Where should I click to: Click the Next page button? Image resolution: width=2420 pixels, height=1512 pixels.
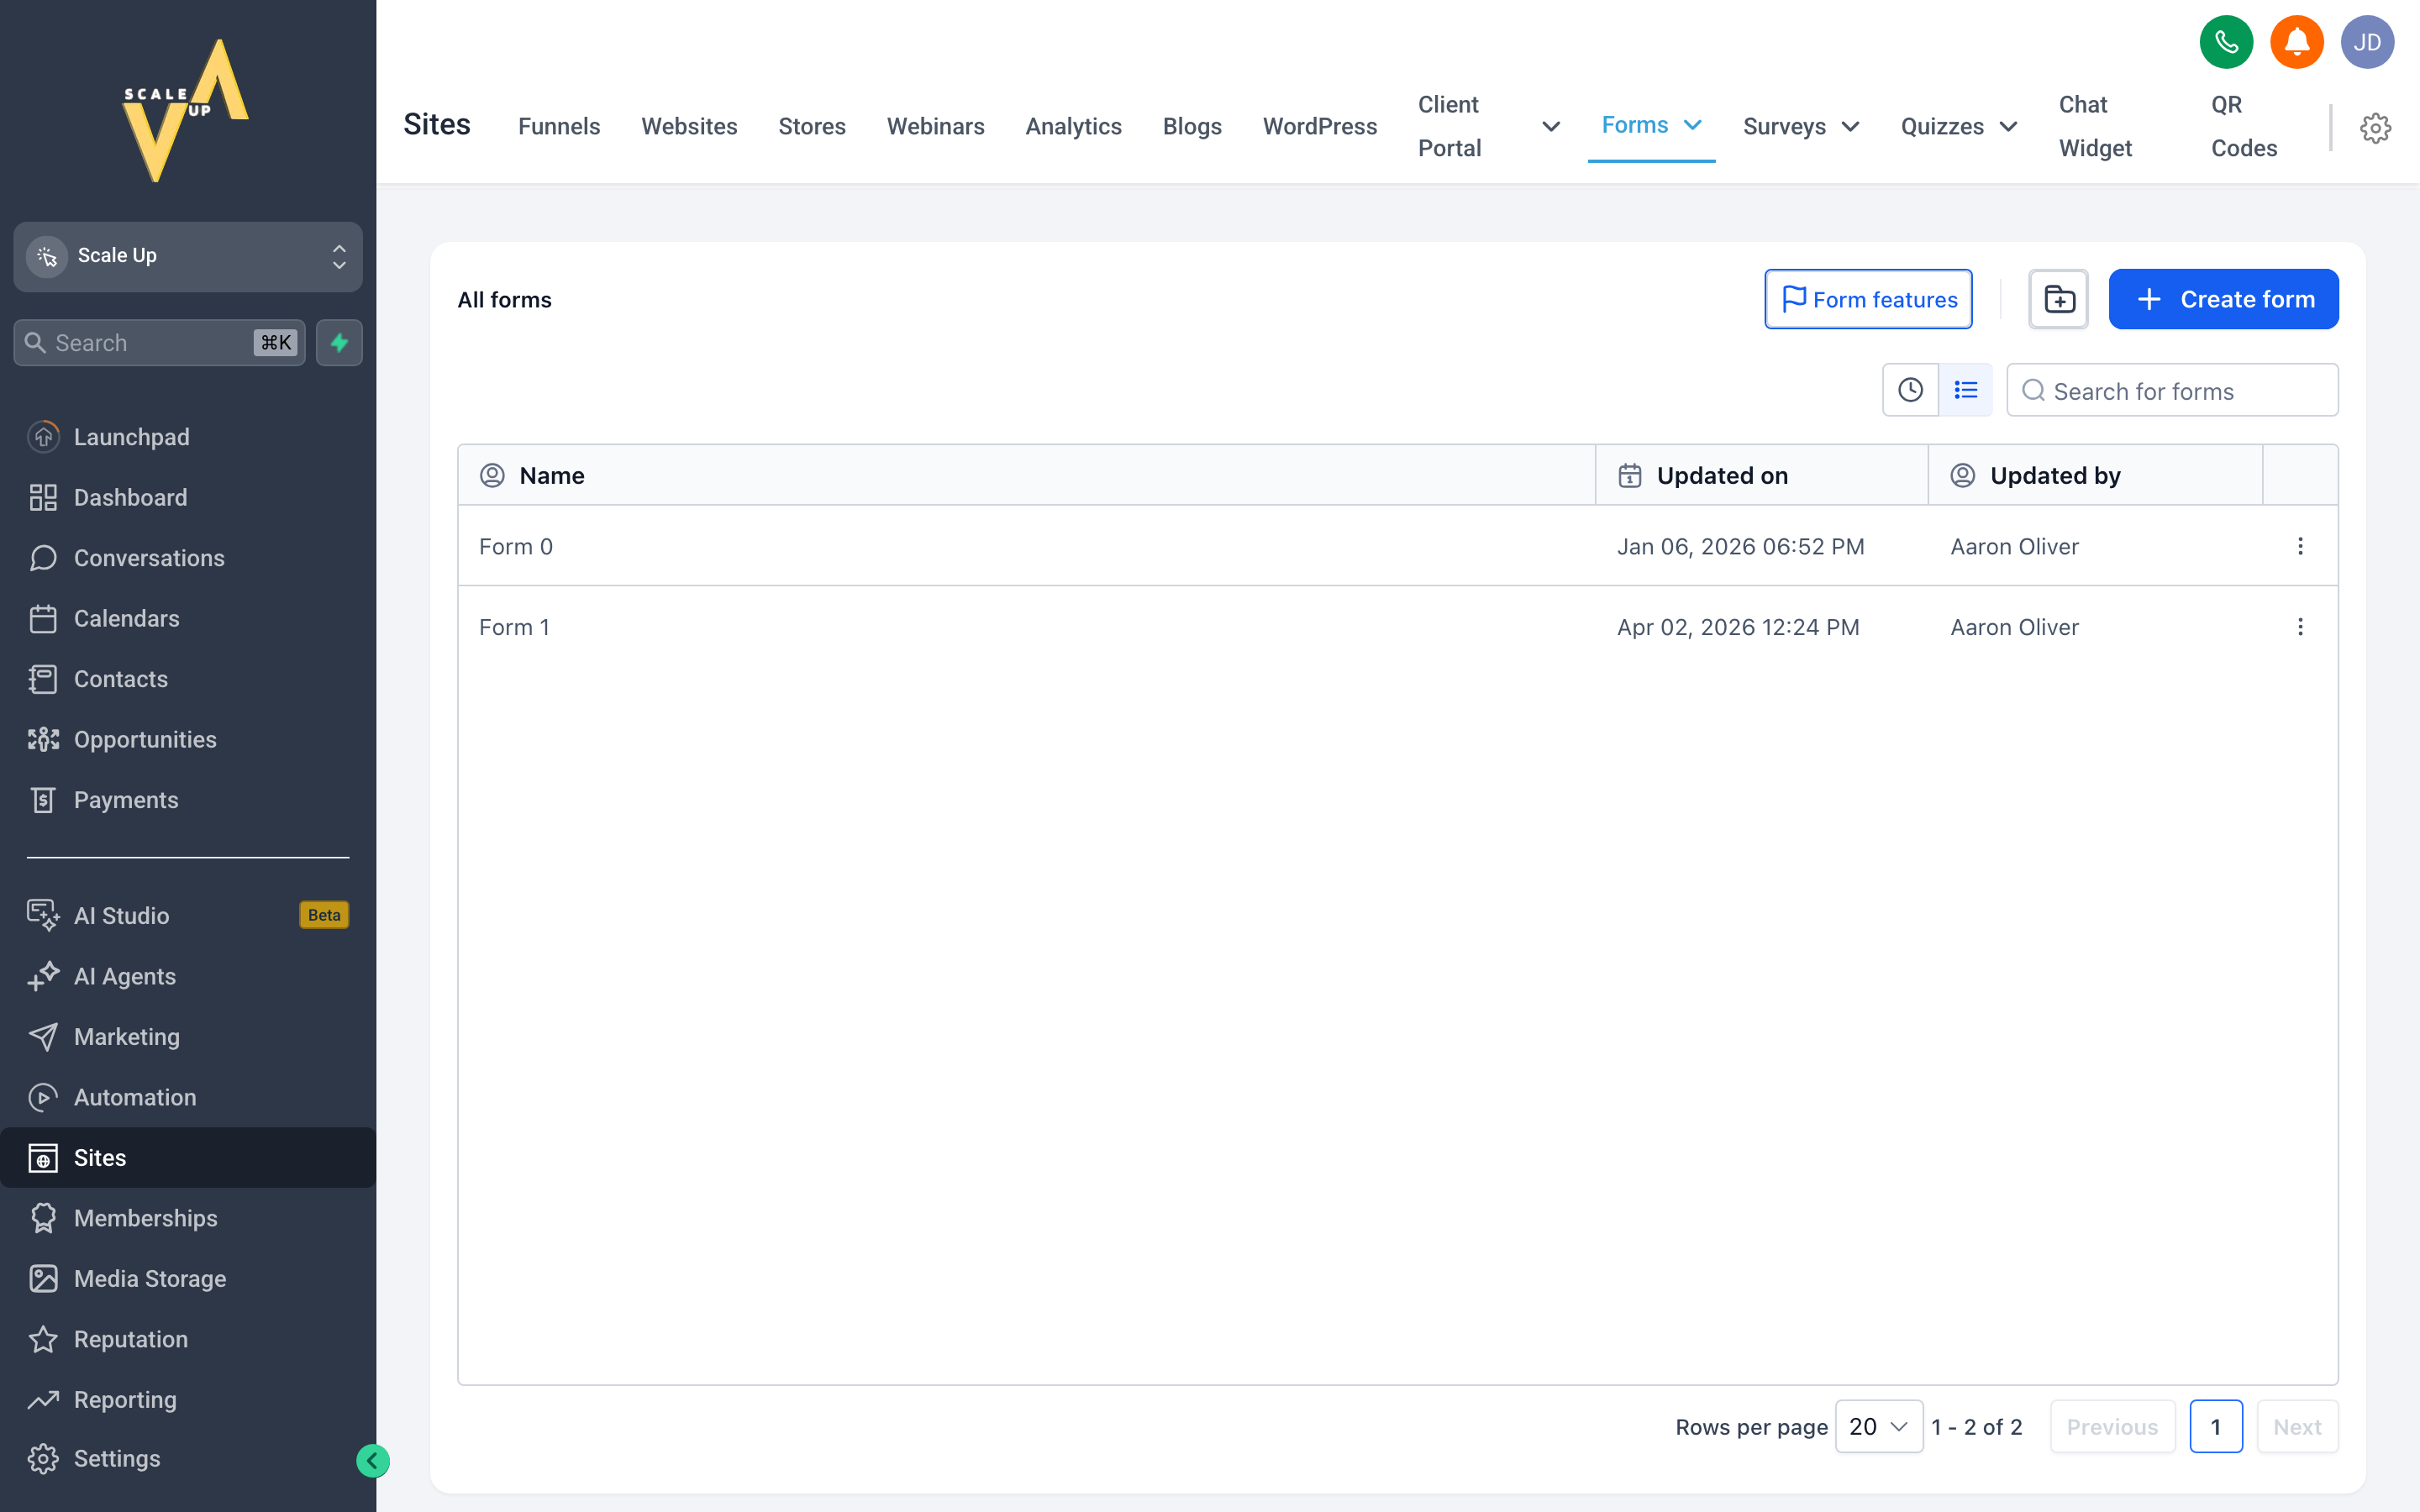2297,1426
